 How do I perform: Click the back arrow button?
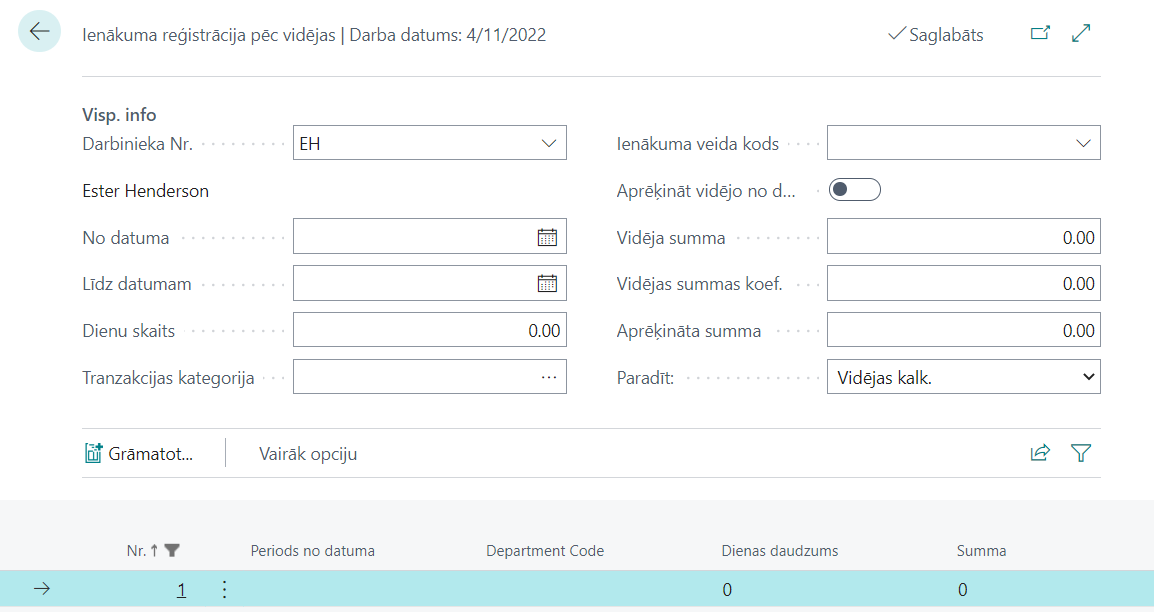[x=39, y=32]
